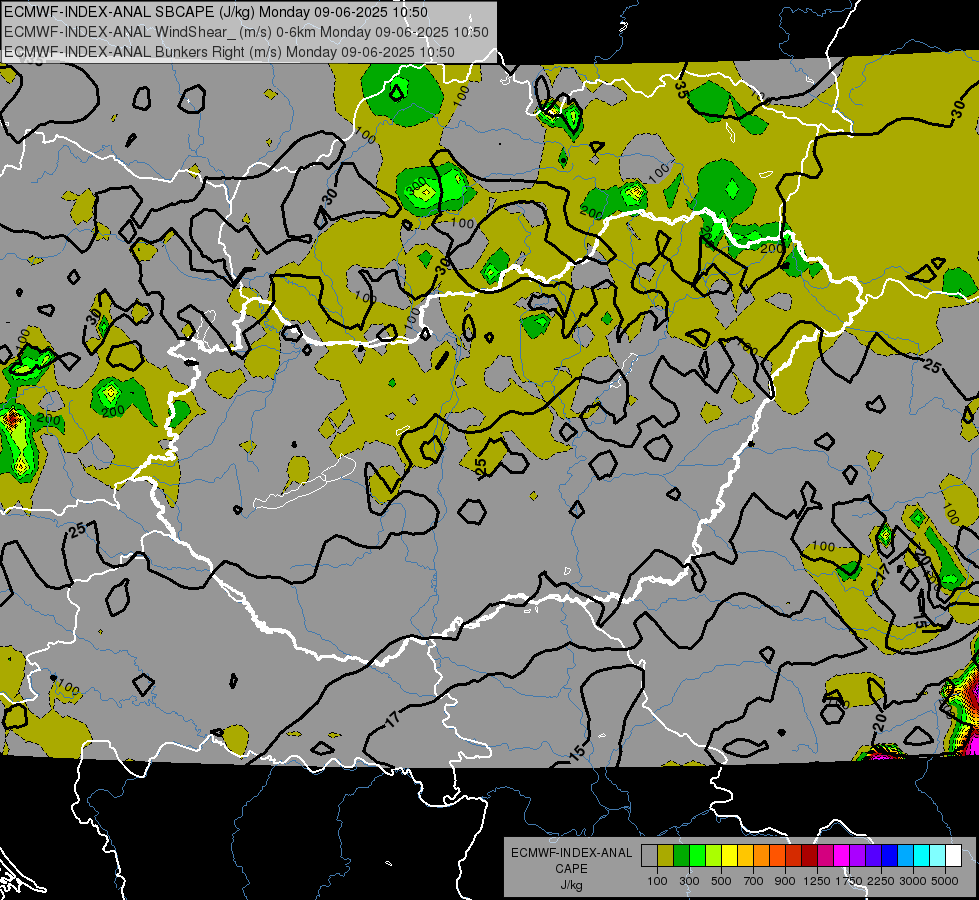Click the 1250 value under the legend bar

pyautogui.click(x=817, y=881)
